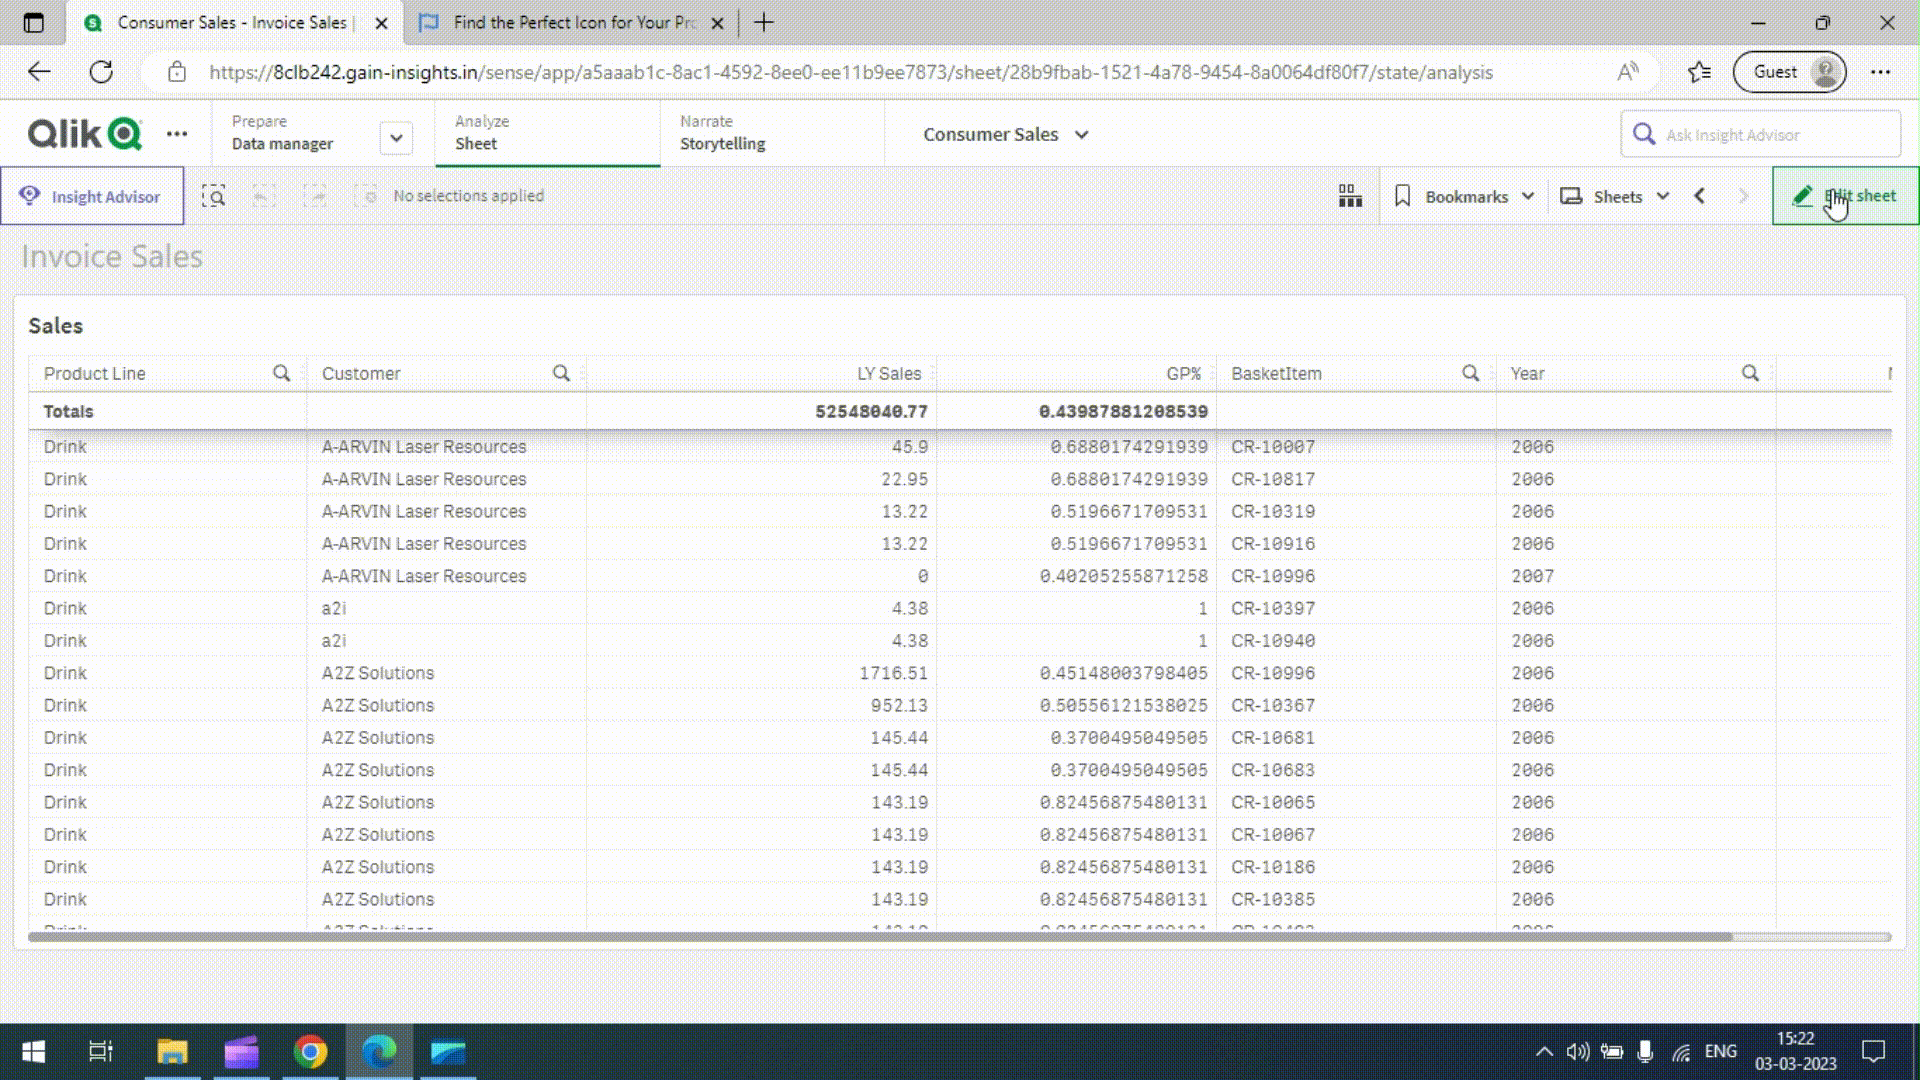Open the clock showing 15:22
This screenshot has height=1080, width=1920.
pos(1795,1051)
